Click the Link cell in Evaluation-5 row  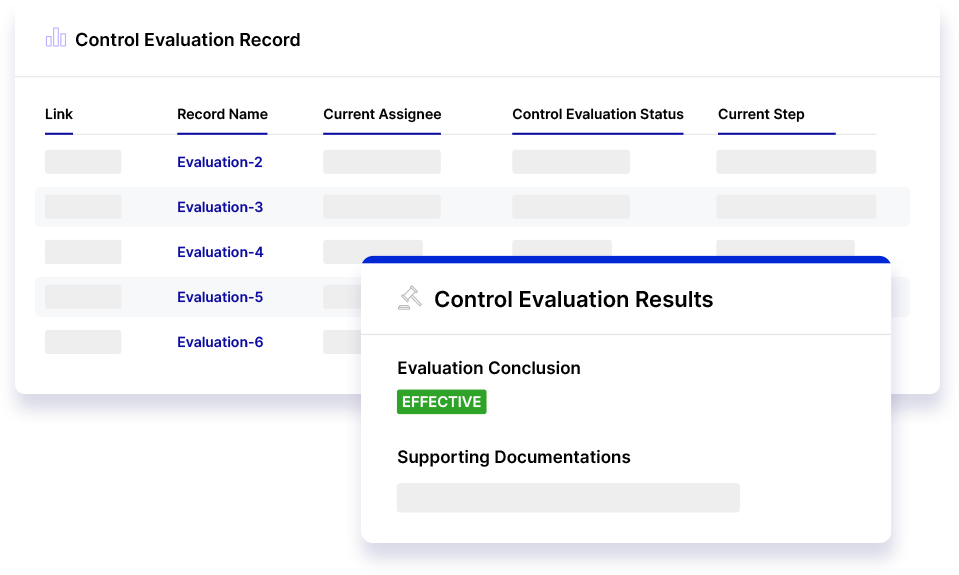[x=83, y=297]
